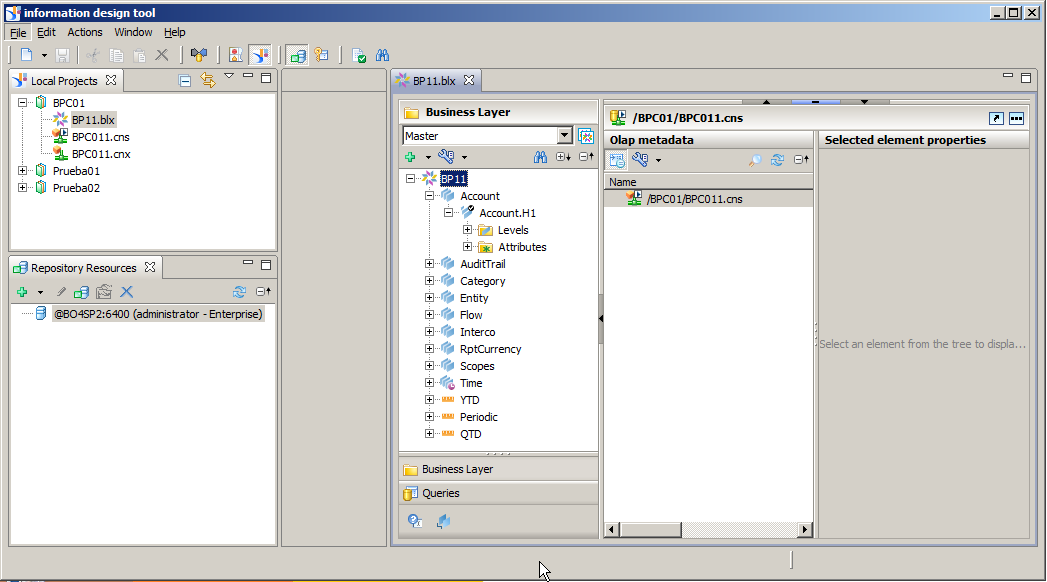Open the Actions menu
The height and width of the screenshot is (582, 1047).
(85, 32)
